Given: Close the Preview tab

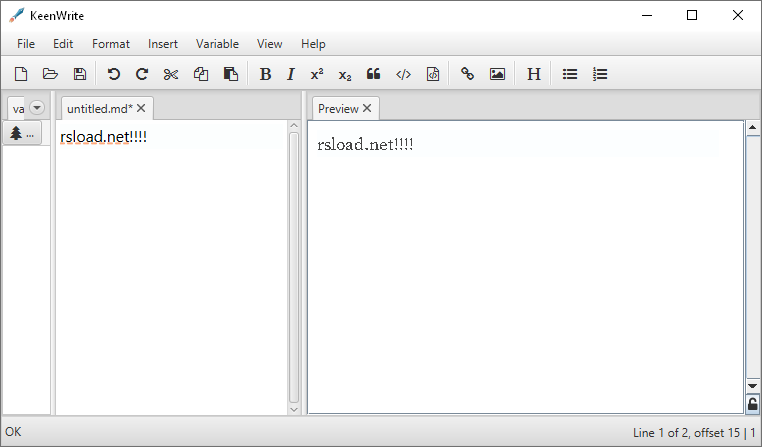Looking at the screenshot, I should [x=367, y=108].
